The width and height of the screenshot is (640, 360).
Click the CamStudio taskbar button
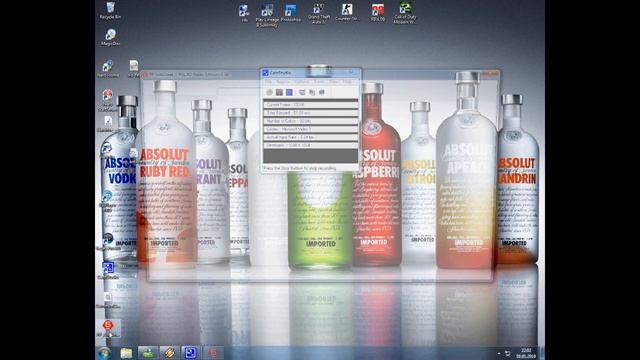click(191, 353)
